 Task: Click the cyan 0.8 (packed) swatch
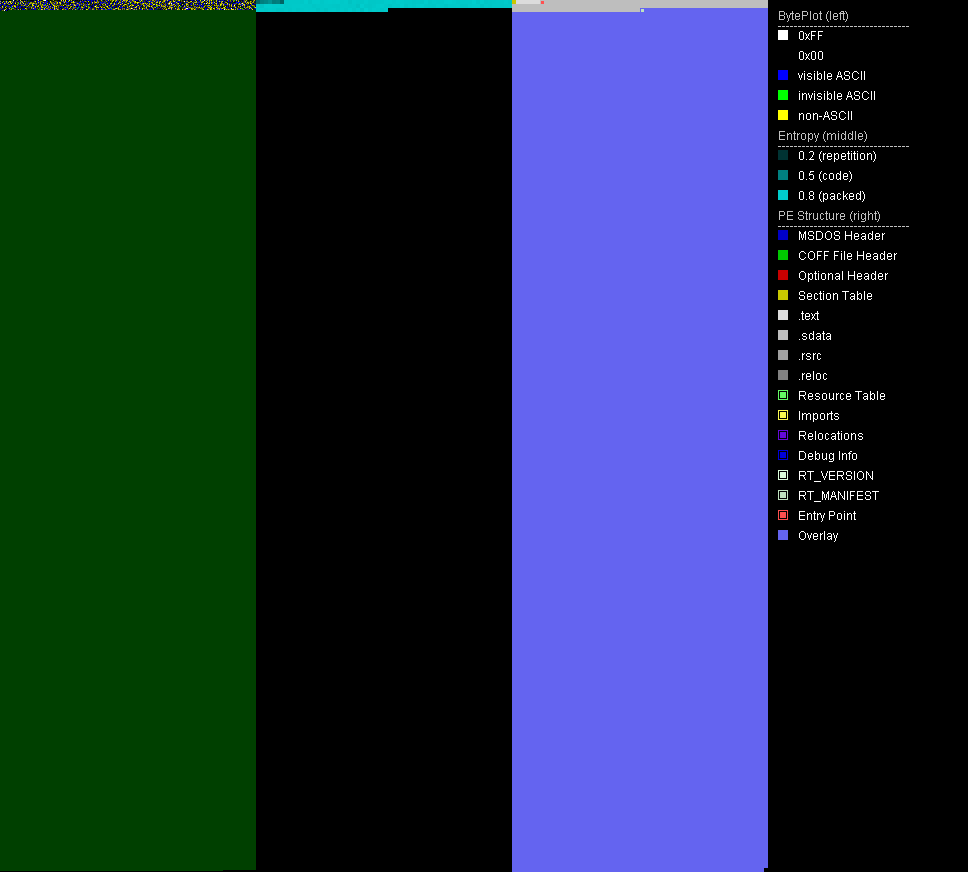[783, 195]
